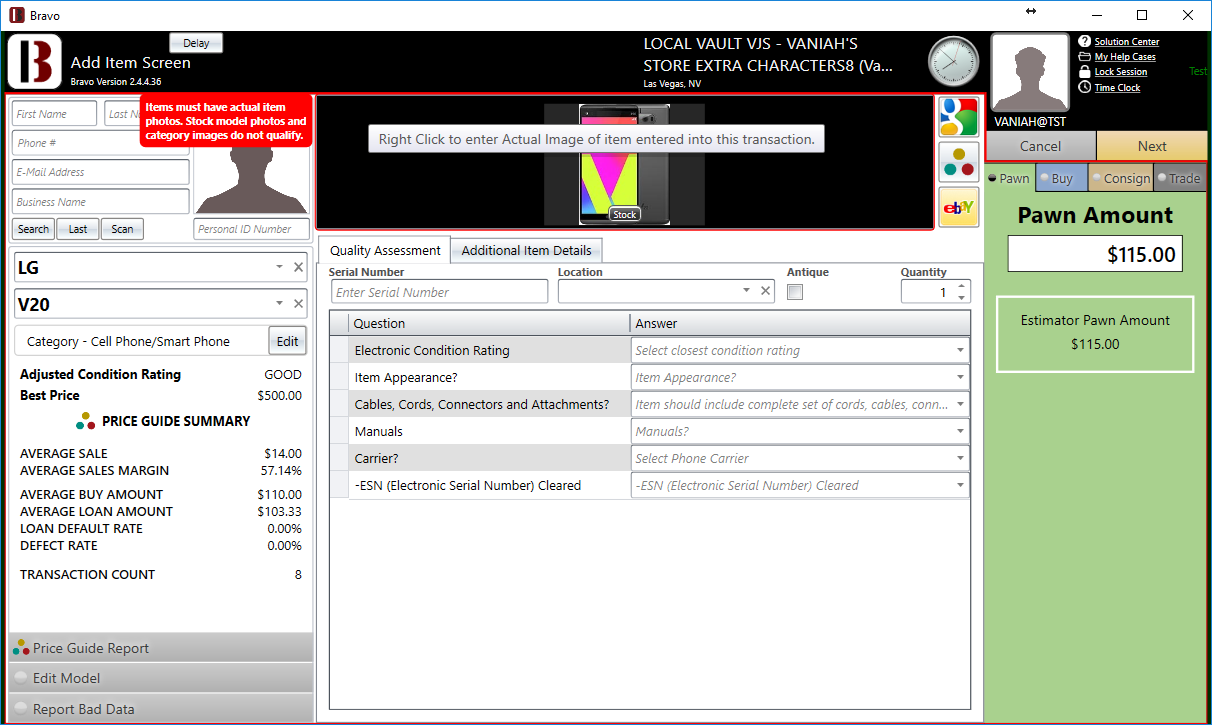Screen dimensions: 1212x725
Task: Clear the Location field
Action: [x=765, y=291]
